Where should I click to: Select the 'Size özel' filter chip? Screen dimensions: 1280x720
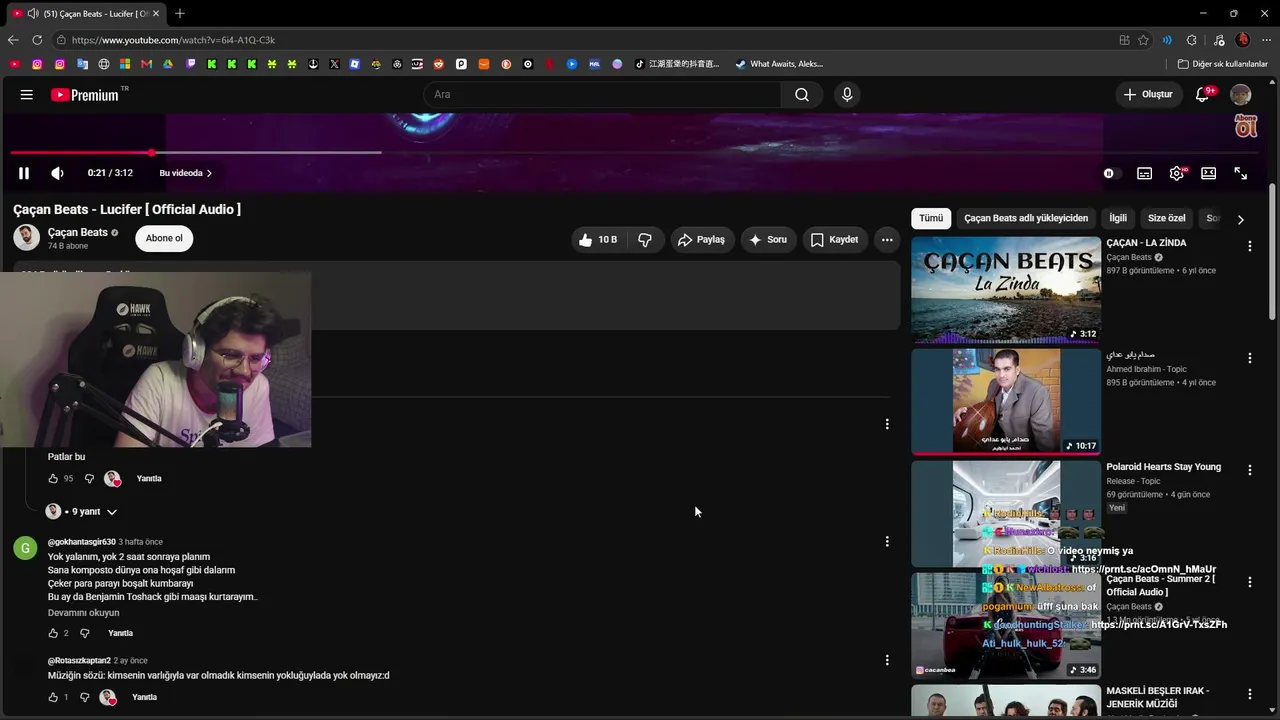(x=1167, y=218)
